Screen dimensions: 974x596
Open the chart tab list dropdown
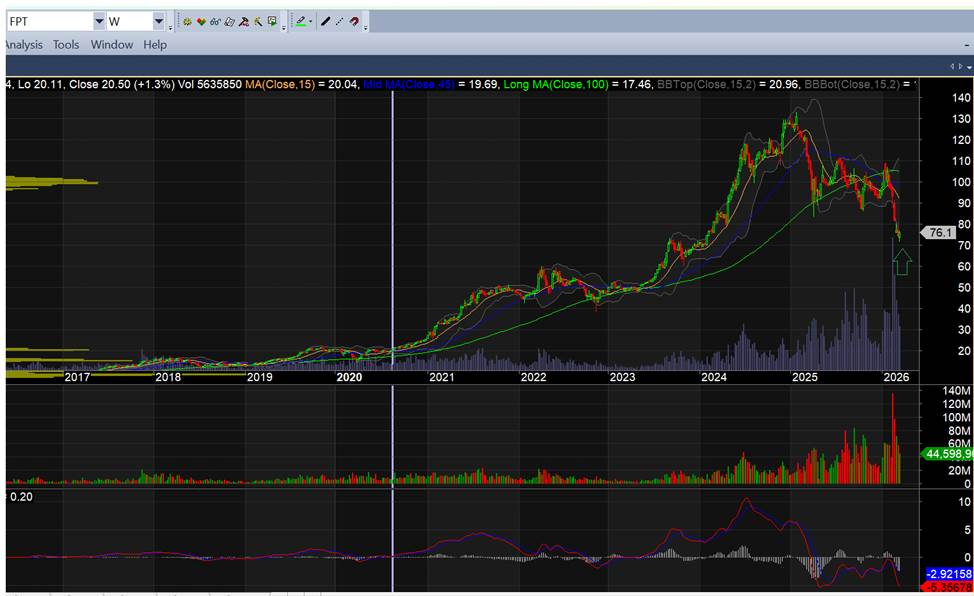[969, 67]
